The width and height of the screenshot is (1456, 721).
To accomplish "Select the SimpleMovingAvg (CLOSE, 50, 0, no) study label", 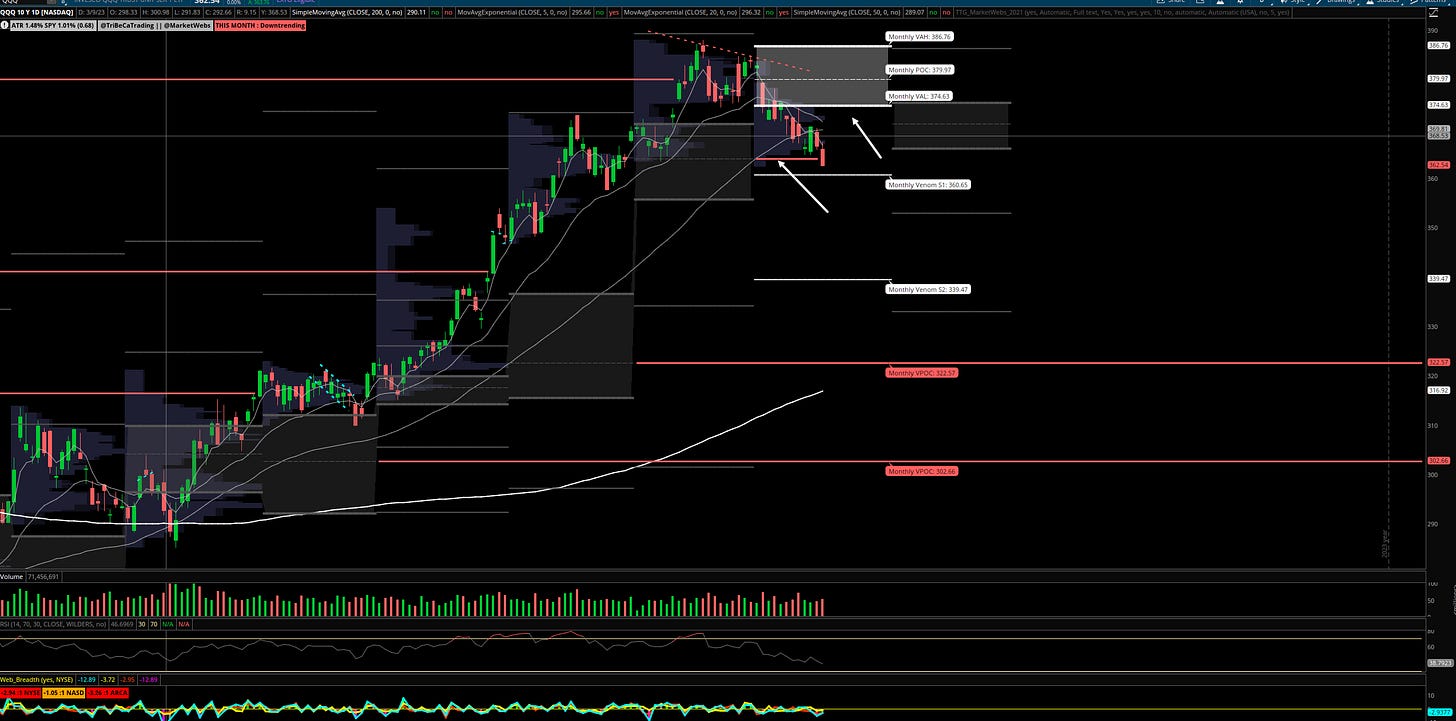I will (x=847, y=12).
